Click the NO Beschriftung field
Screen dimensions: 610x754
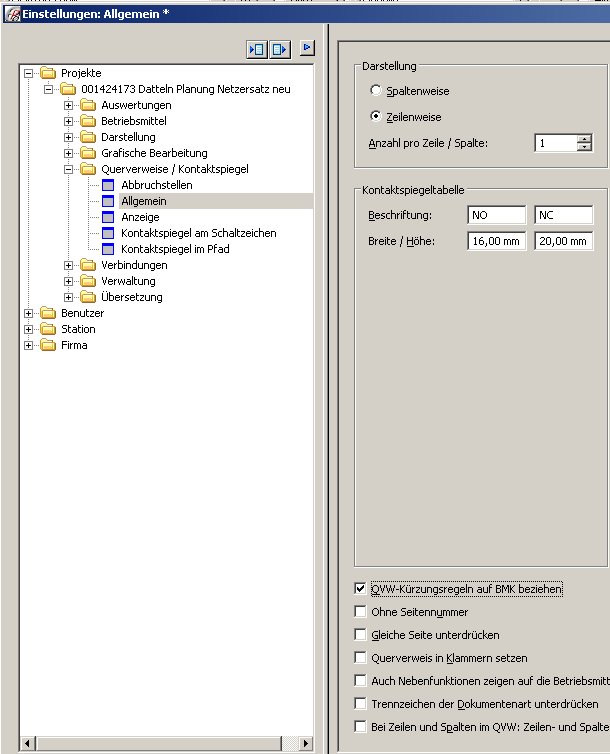click(x=497, y=215)
